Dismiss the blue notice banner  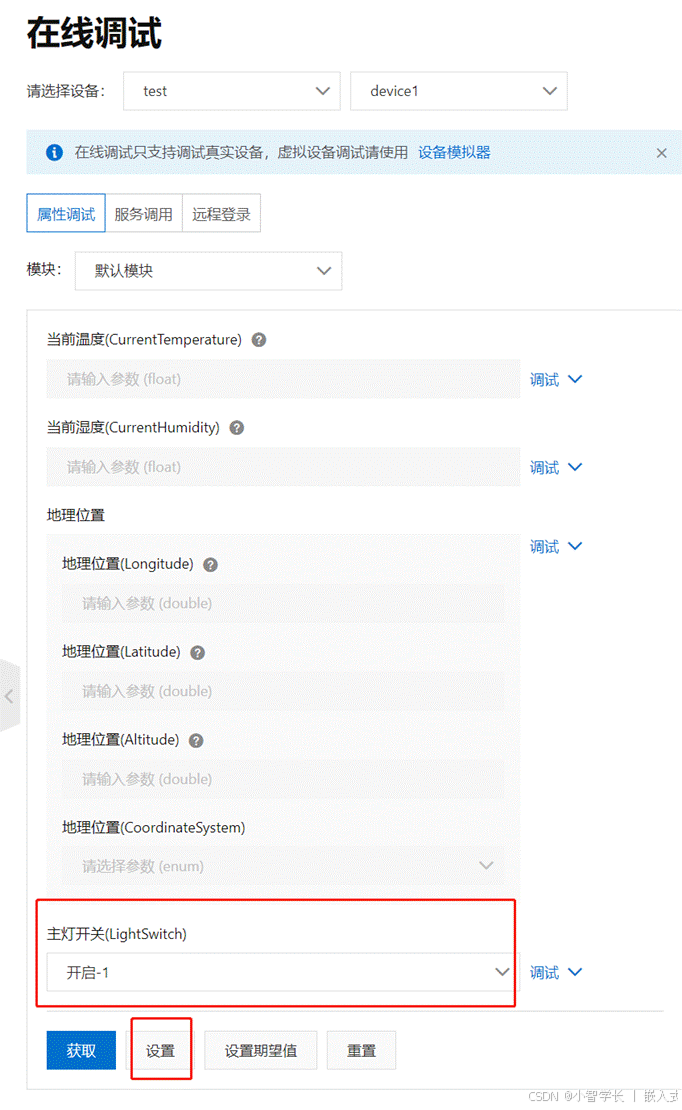[661, 153]
